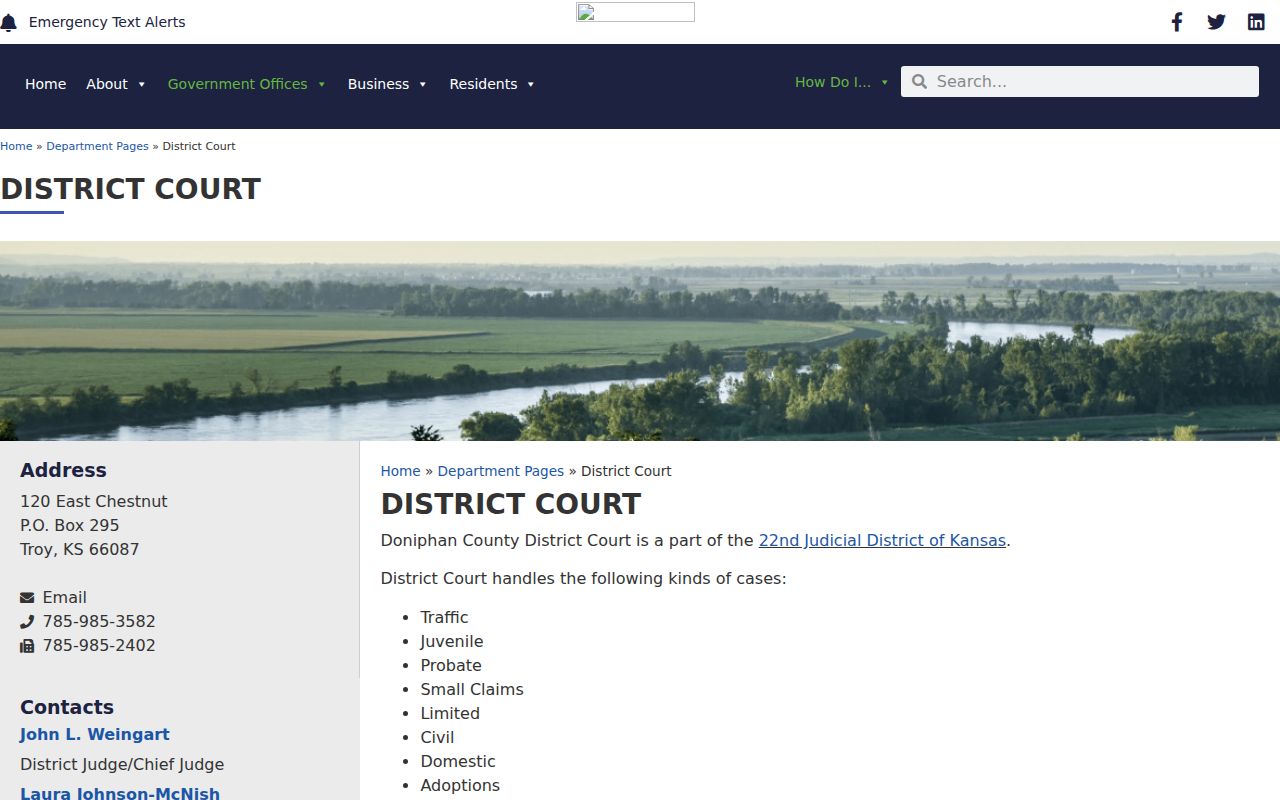
Task: Go to the Home menu item
Action: point(45,84)
